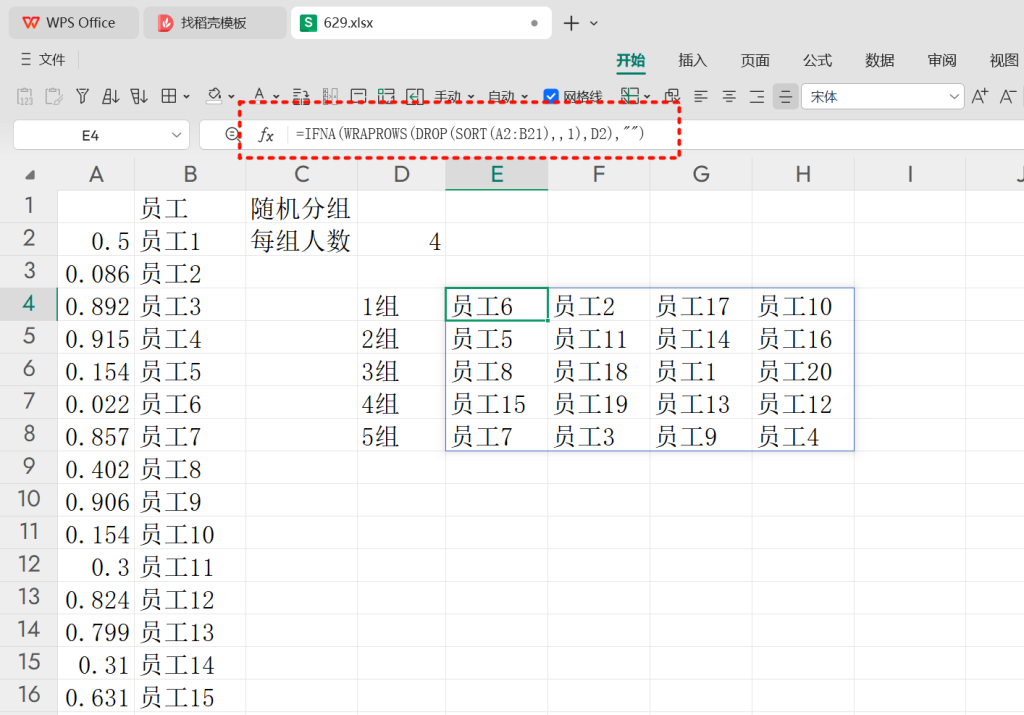Image resolution: width=1024 pixels, height=715 pixels.
Task: Decrease font size with A- icon
Action: pos(1008,97)
